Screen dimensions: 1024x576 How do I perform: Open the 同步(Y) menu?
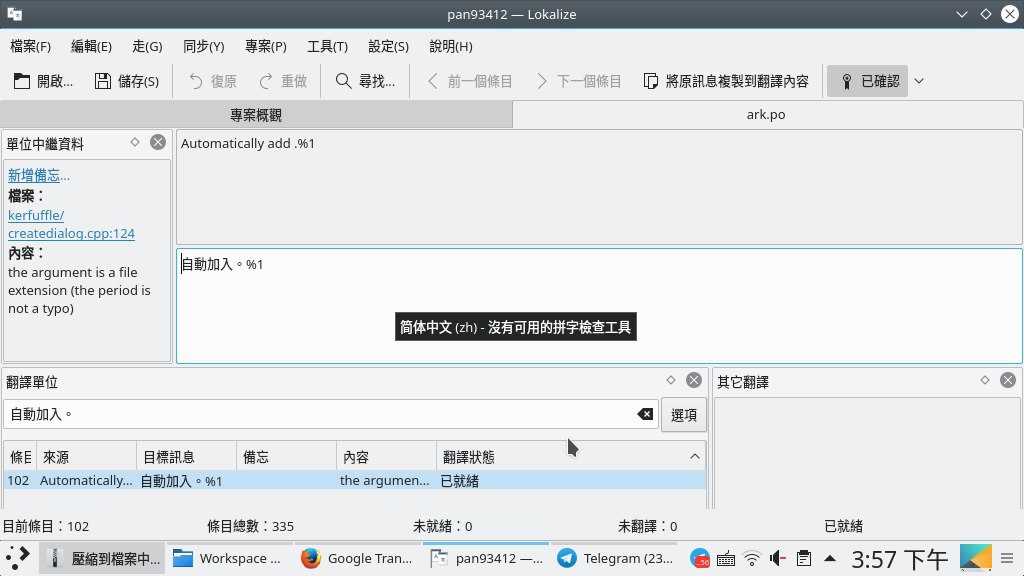click(204, 46)
